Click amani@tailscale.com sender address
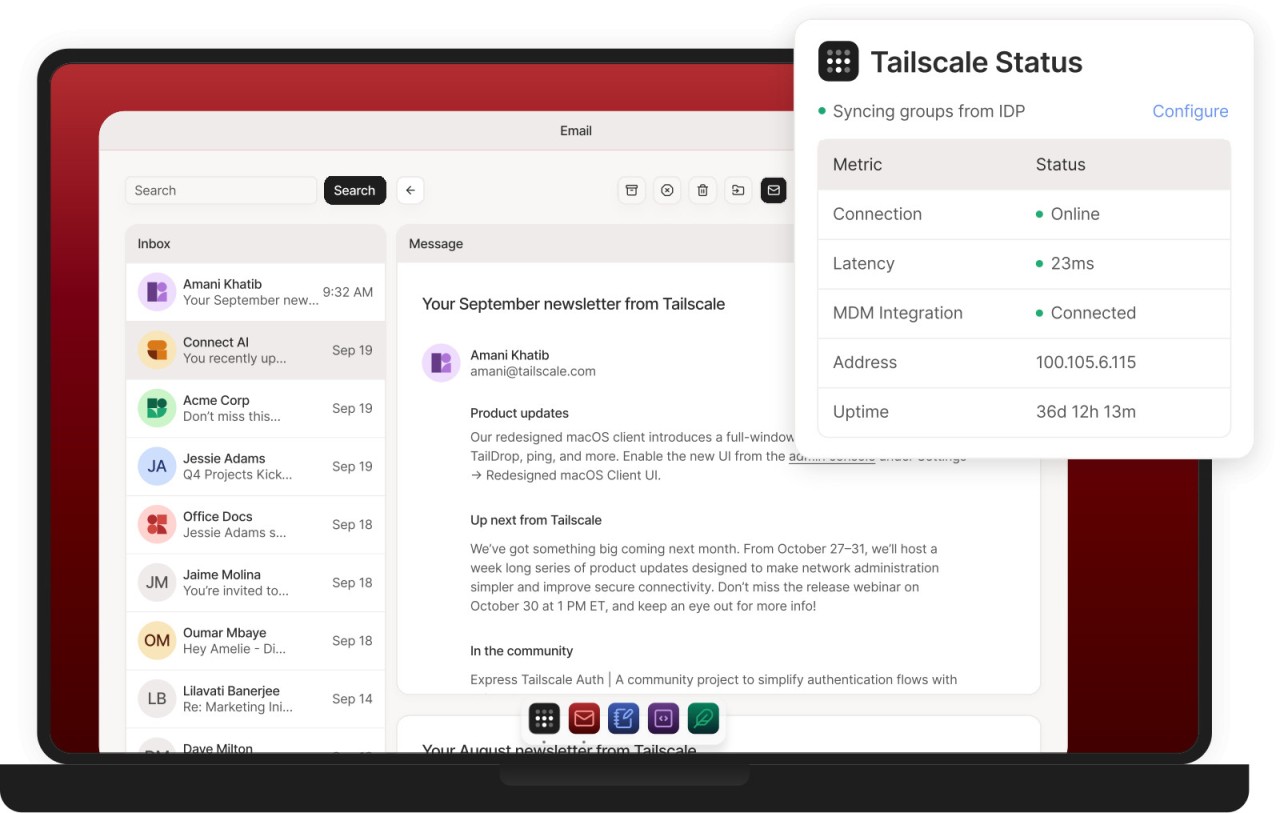This screenshot has width=1280, height=813. (533, 371)
